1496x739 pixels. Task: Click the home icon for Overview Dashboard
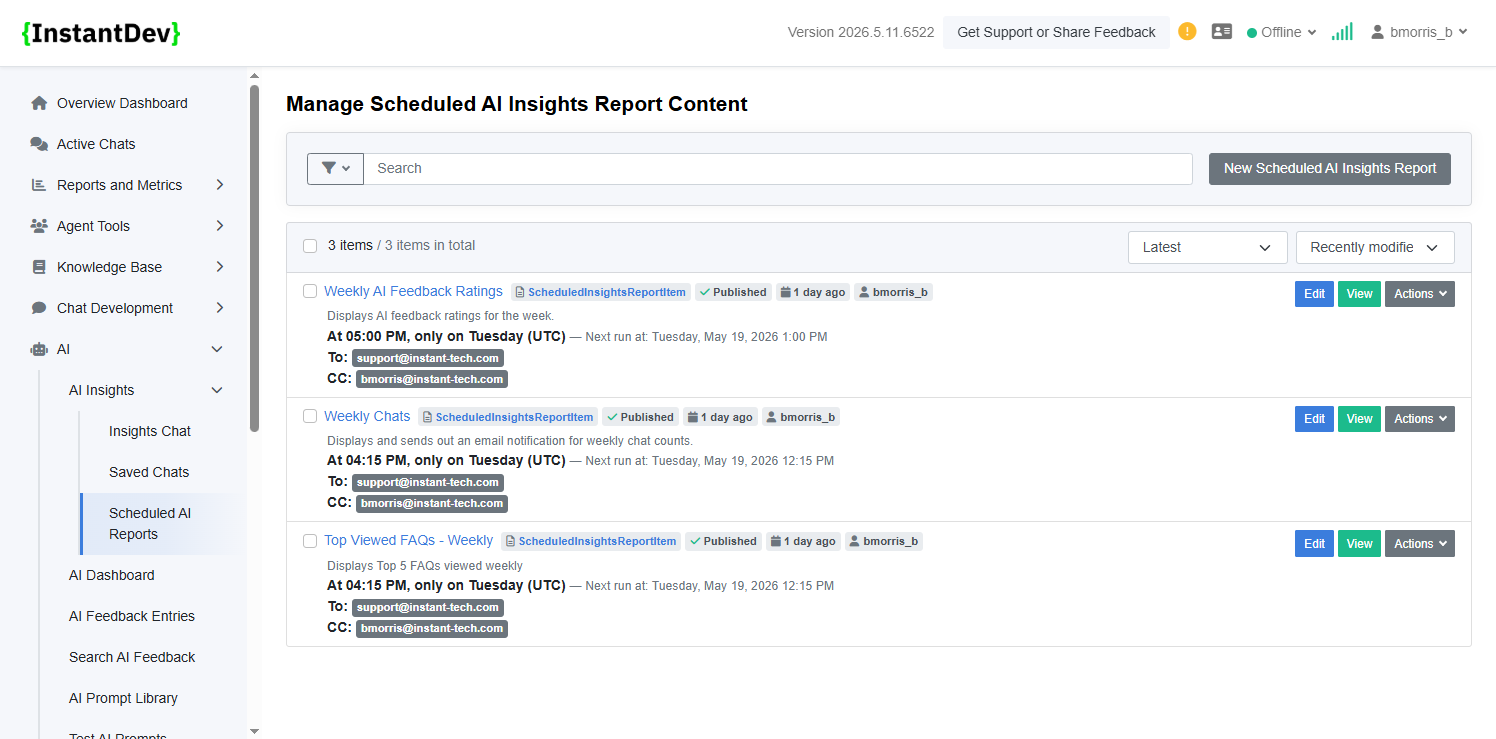pos(39,103)
